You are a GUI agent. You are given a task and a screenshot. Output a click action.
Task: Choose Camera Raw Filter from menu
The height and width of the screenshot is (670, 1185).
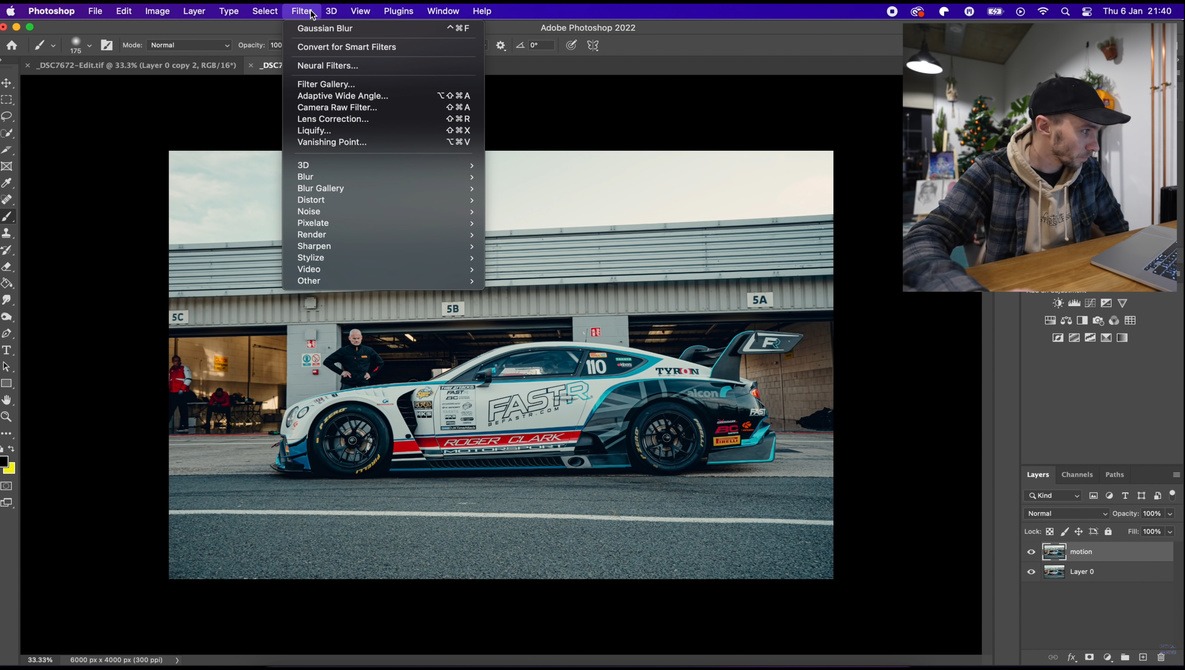coord(337,107)
